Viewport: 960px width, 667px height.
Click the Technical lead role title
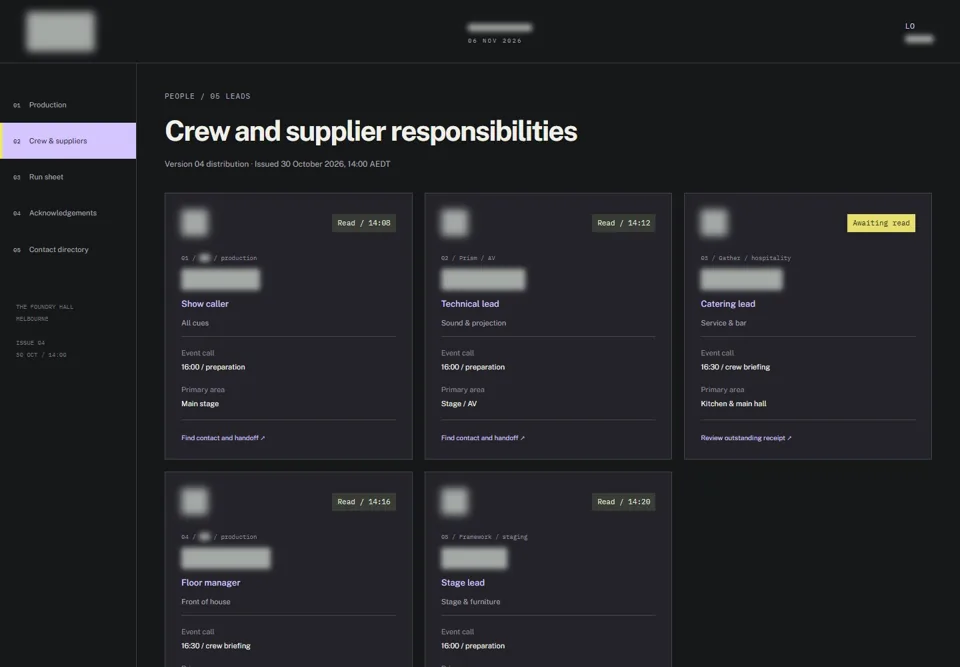470,304
